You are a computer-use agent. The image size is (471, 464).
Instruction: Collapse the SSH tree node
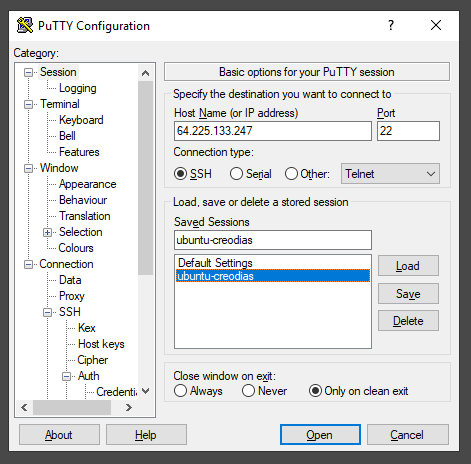(x=47, y=312)
